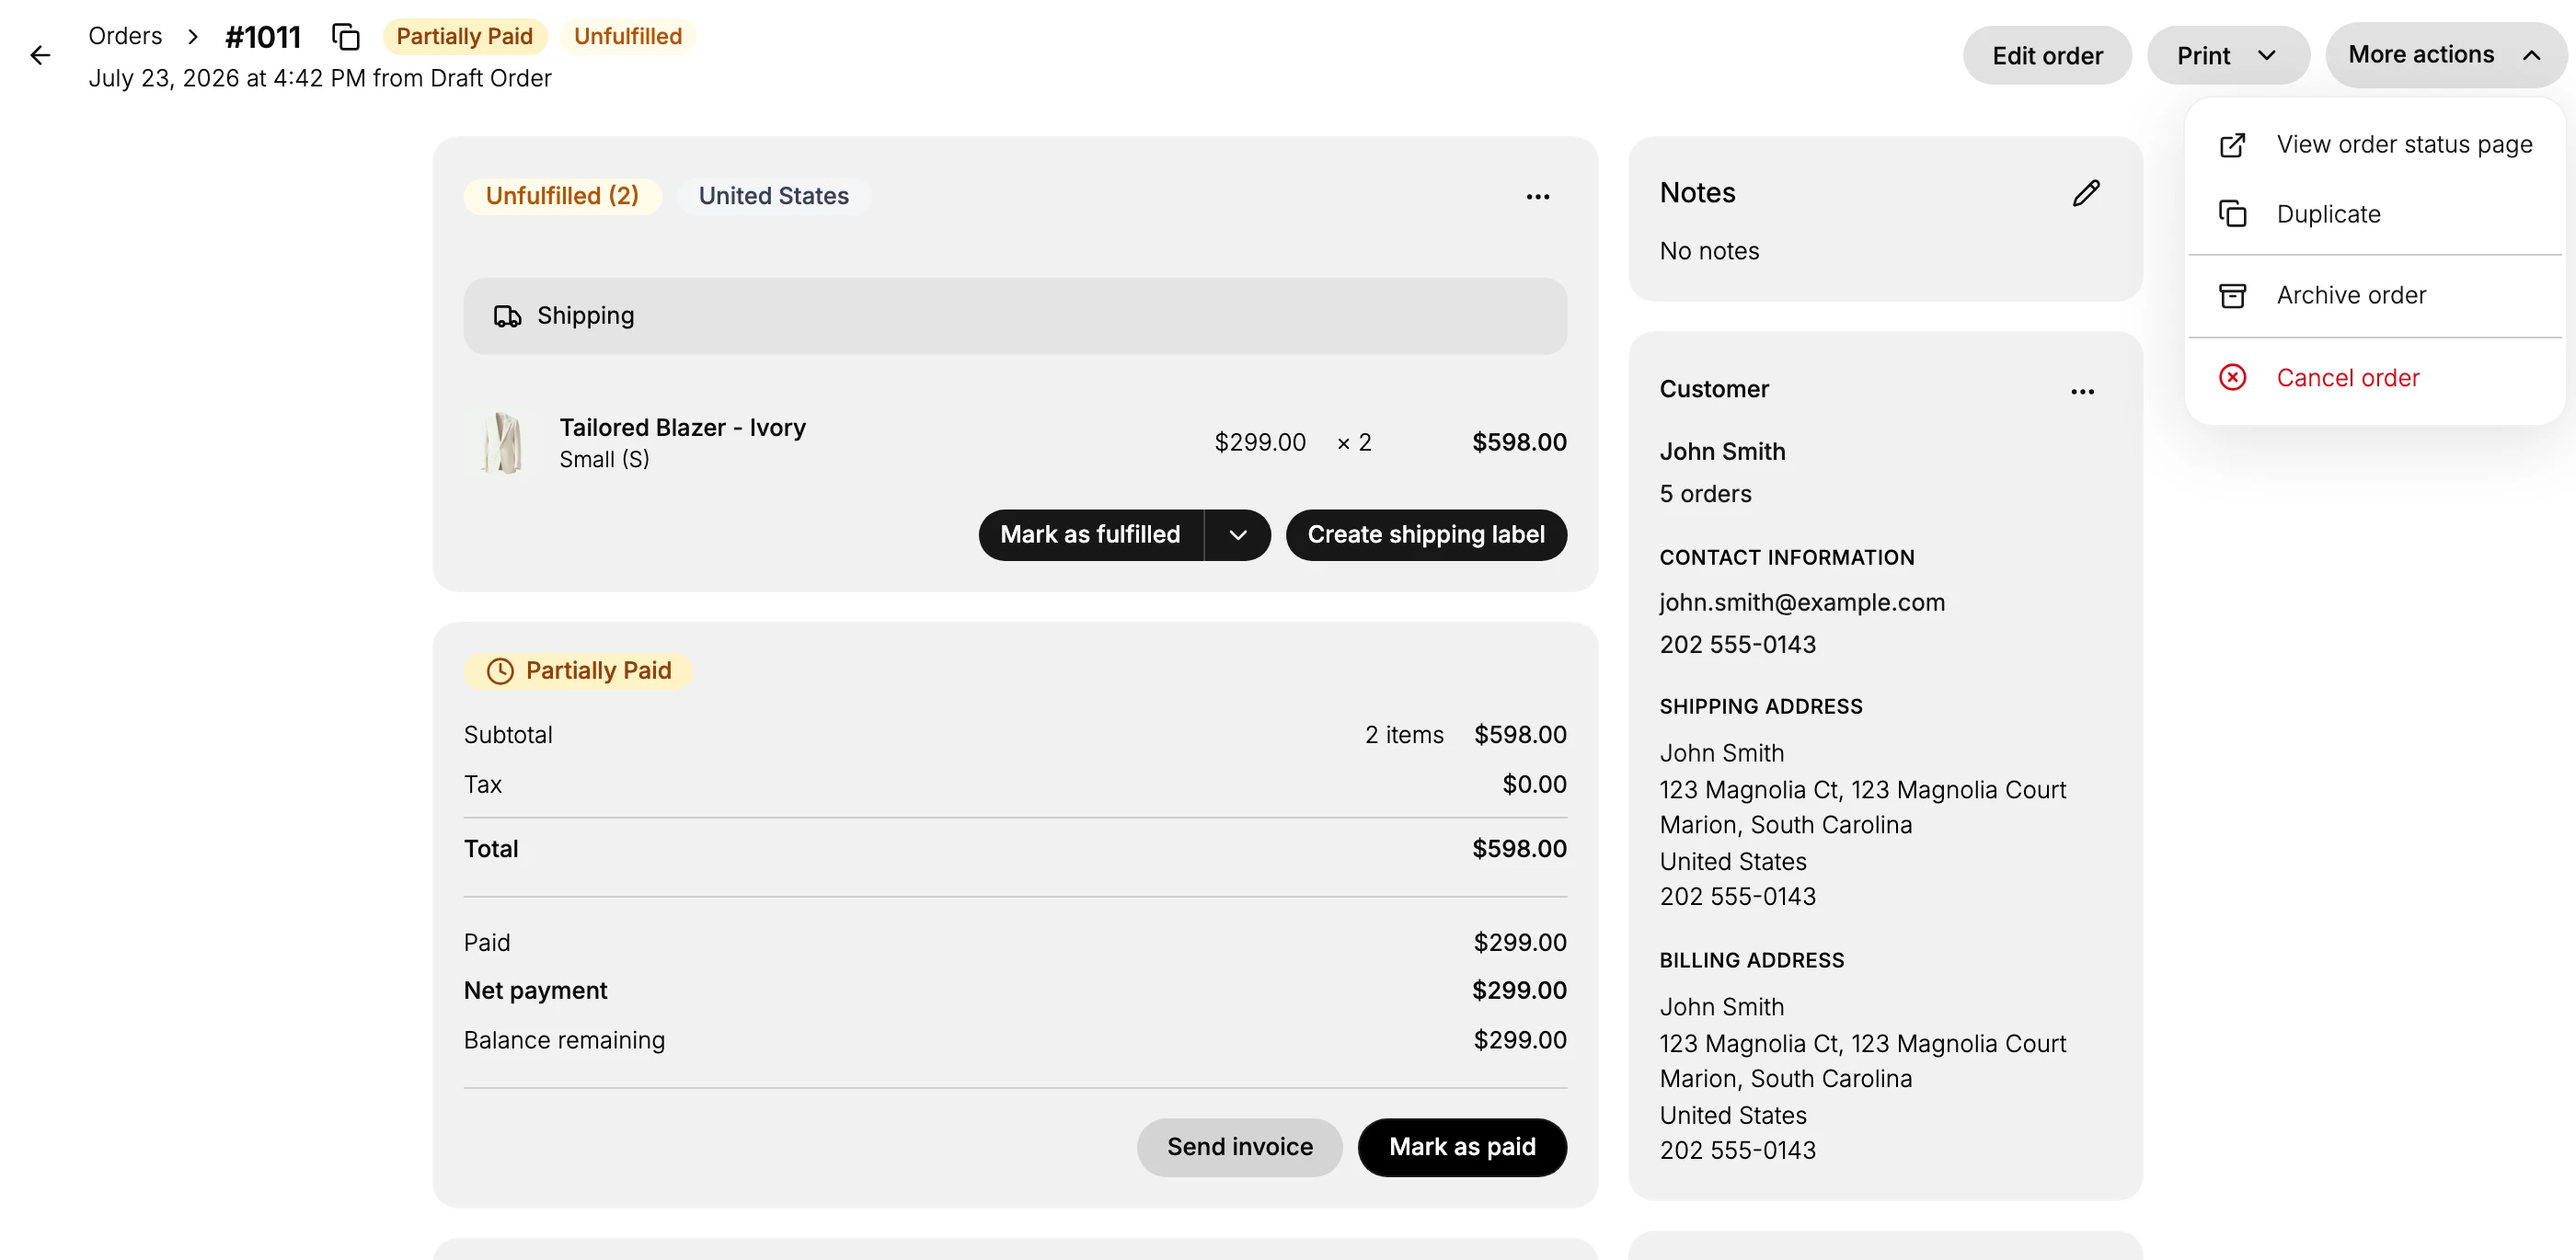Viewport: 2576px width, 1260px height.
Task: Click the Duplicate icon in menu
Action: [x=2232, y=214]
